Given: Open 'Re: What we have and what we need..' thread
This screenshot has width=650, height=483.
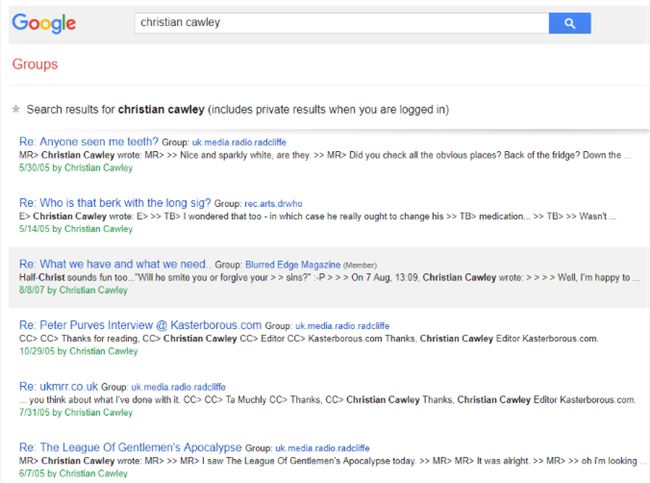Looking at the screenshot, I should [x=115, y=264].
